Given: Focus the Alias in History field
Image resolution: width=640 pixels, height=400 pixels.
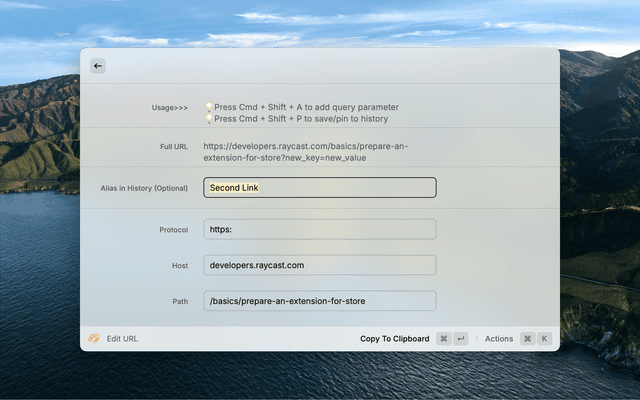Looking at the screenshot, I should (320, 188).
